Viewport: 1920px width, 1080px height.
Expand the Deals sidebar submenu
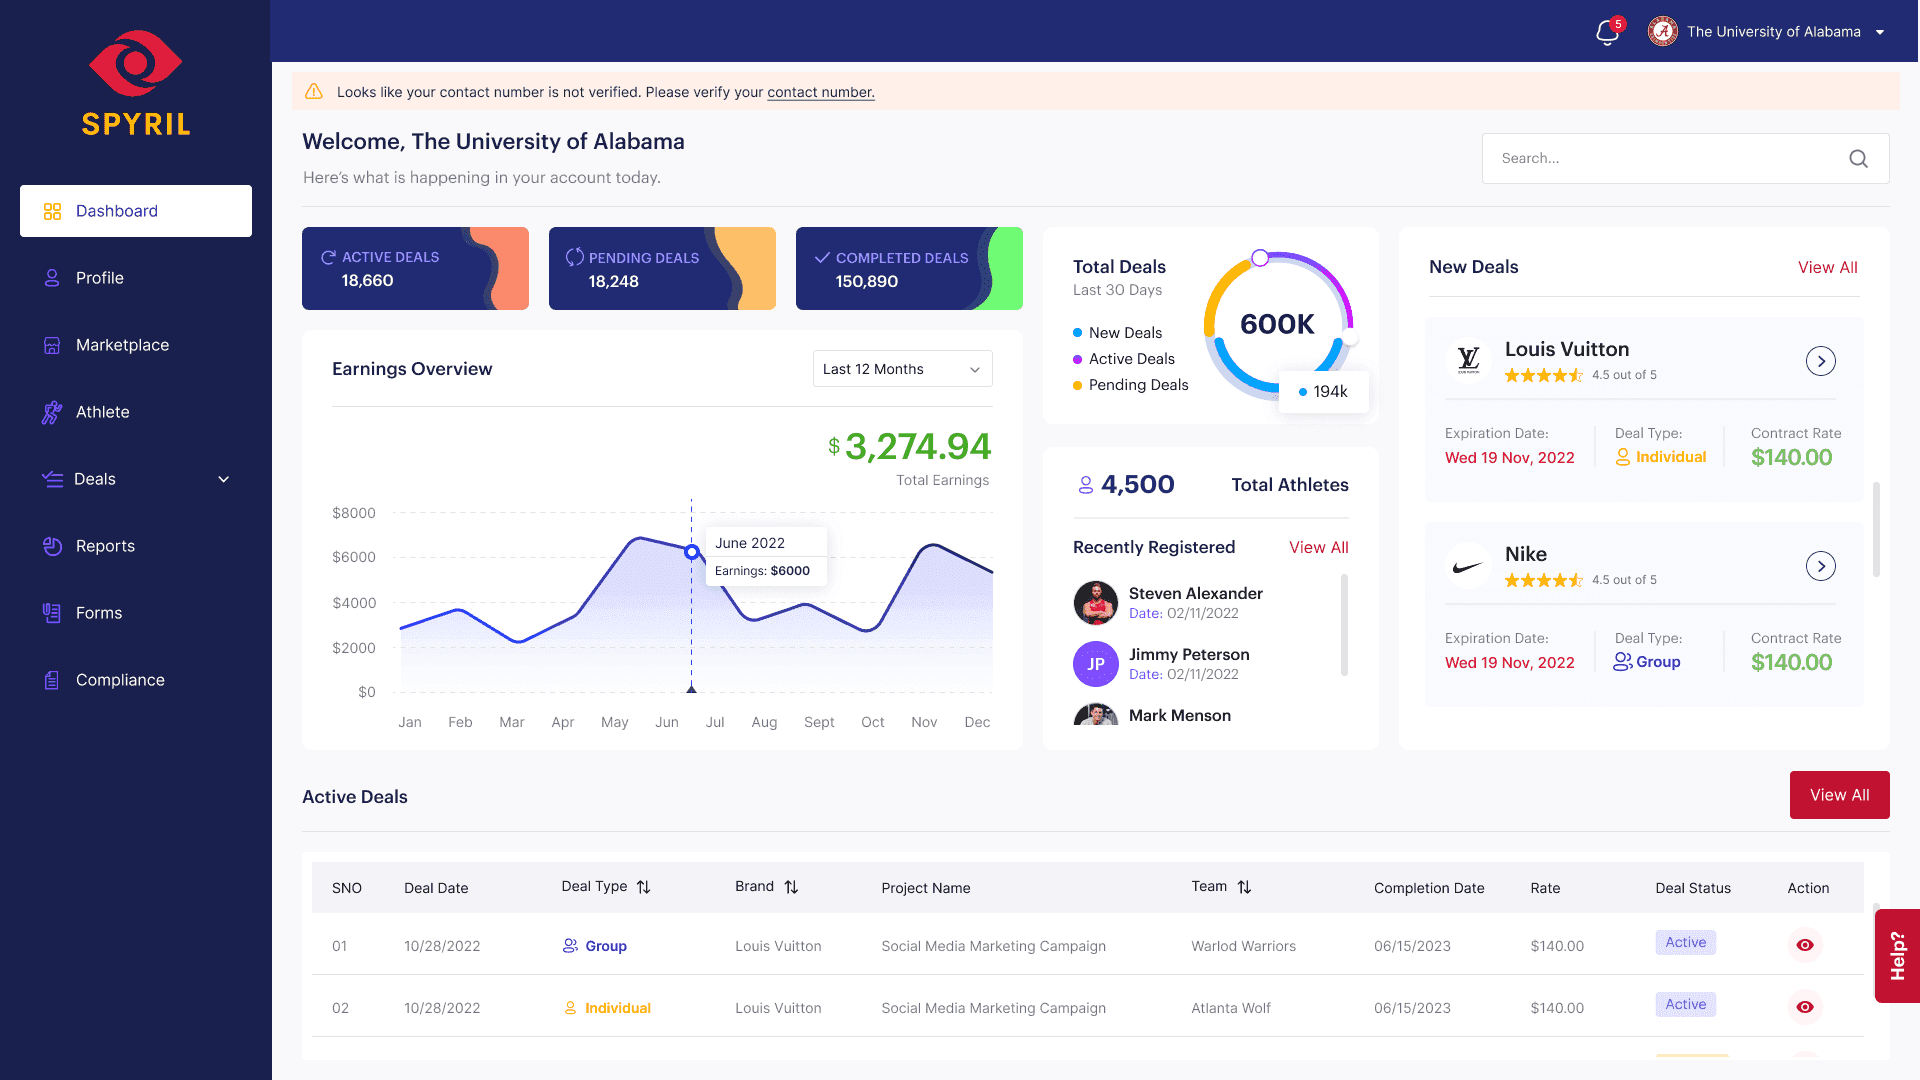coord(224,479)
